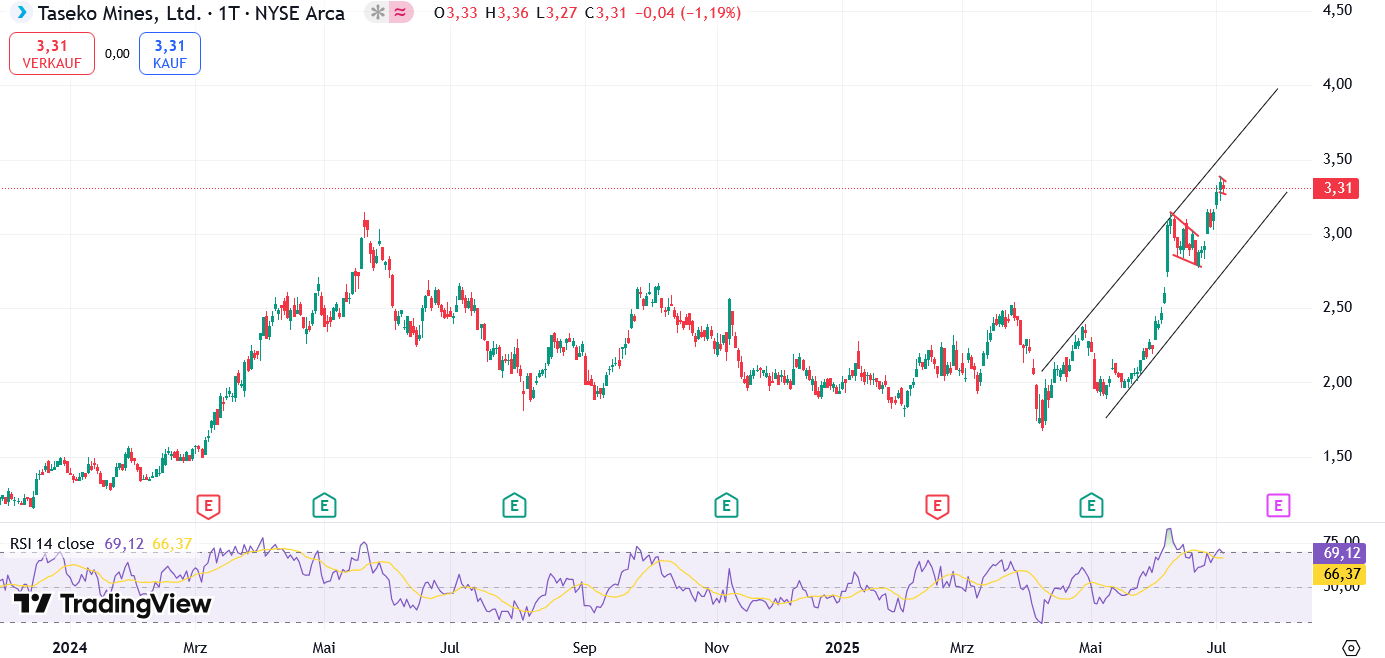Image resolution: width=1385 pixels, height=658 pixels.
Task: Click the 2,00 price scale label
Action: point(1337,382)
